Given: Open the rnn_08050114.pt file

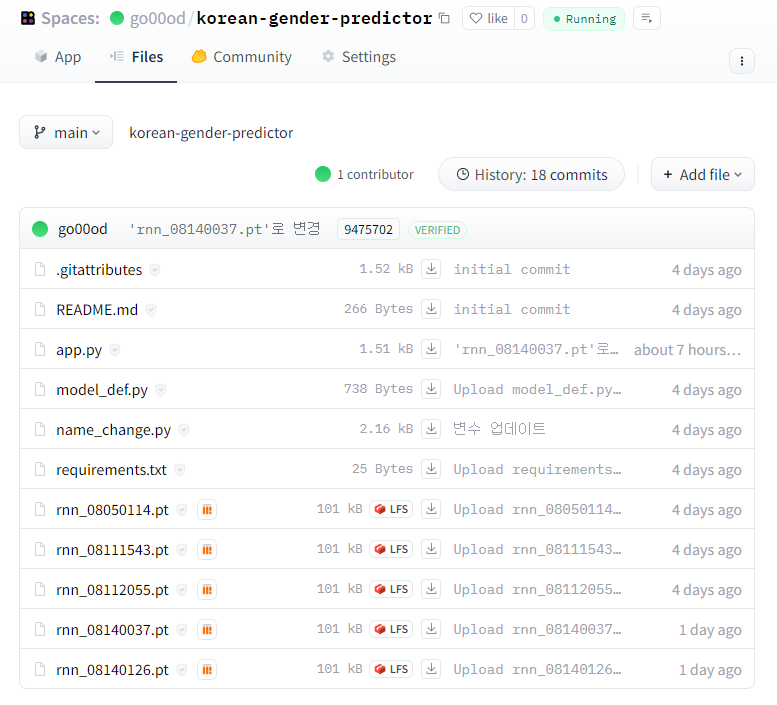Looking at the screenshot, I should 112,510.
